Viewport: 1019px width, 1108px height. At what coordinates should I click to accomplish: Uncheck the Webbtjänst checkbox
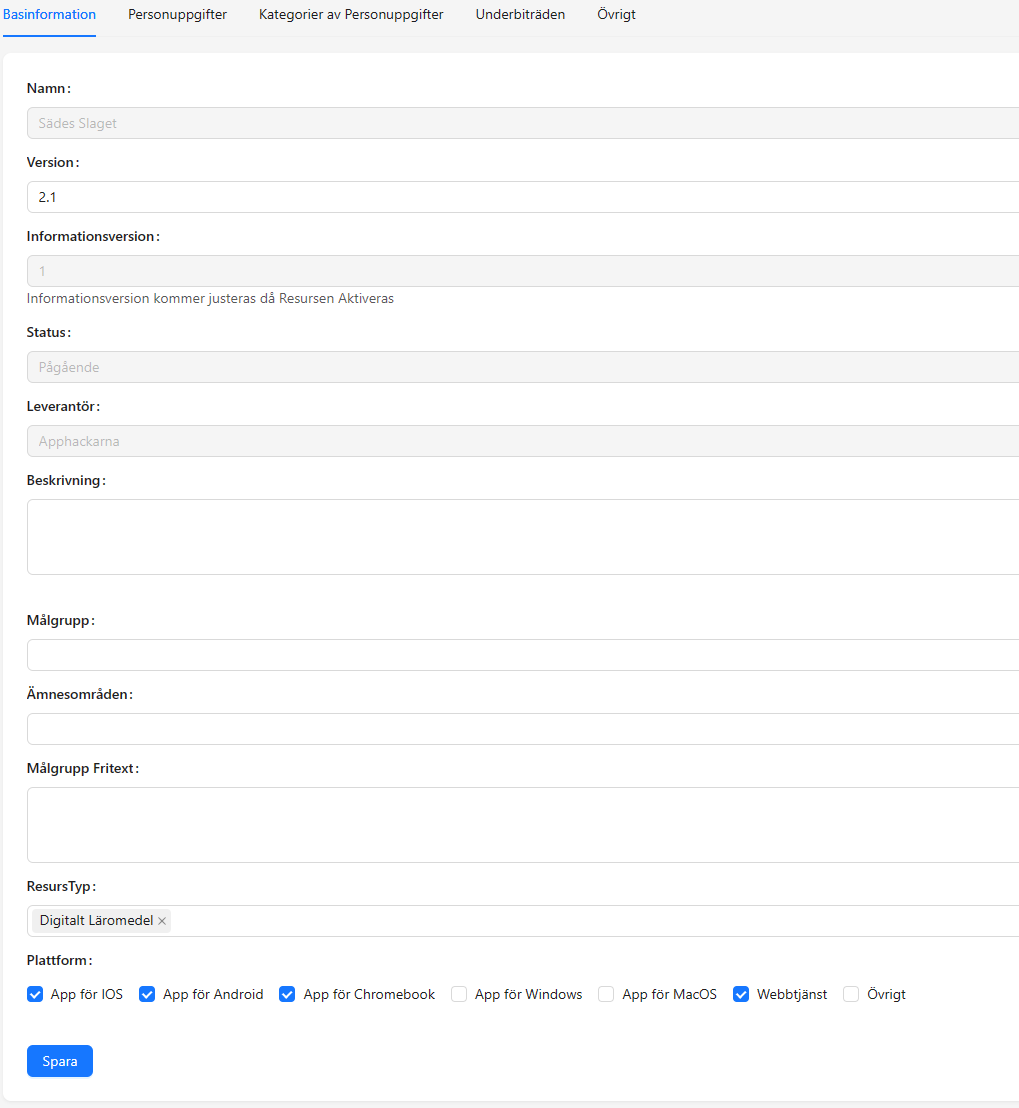(x=741, y=994)
